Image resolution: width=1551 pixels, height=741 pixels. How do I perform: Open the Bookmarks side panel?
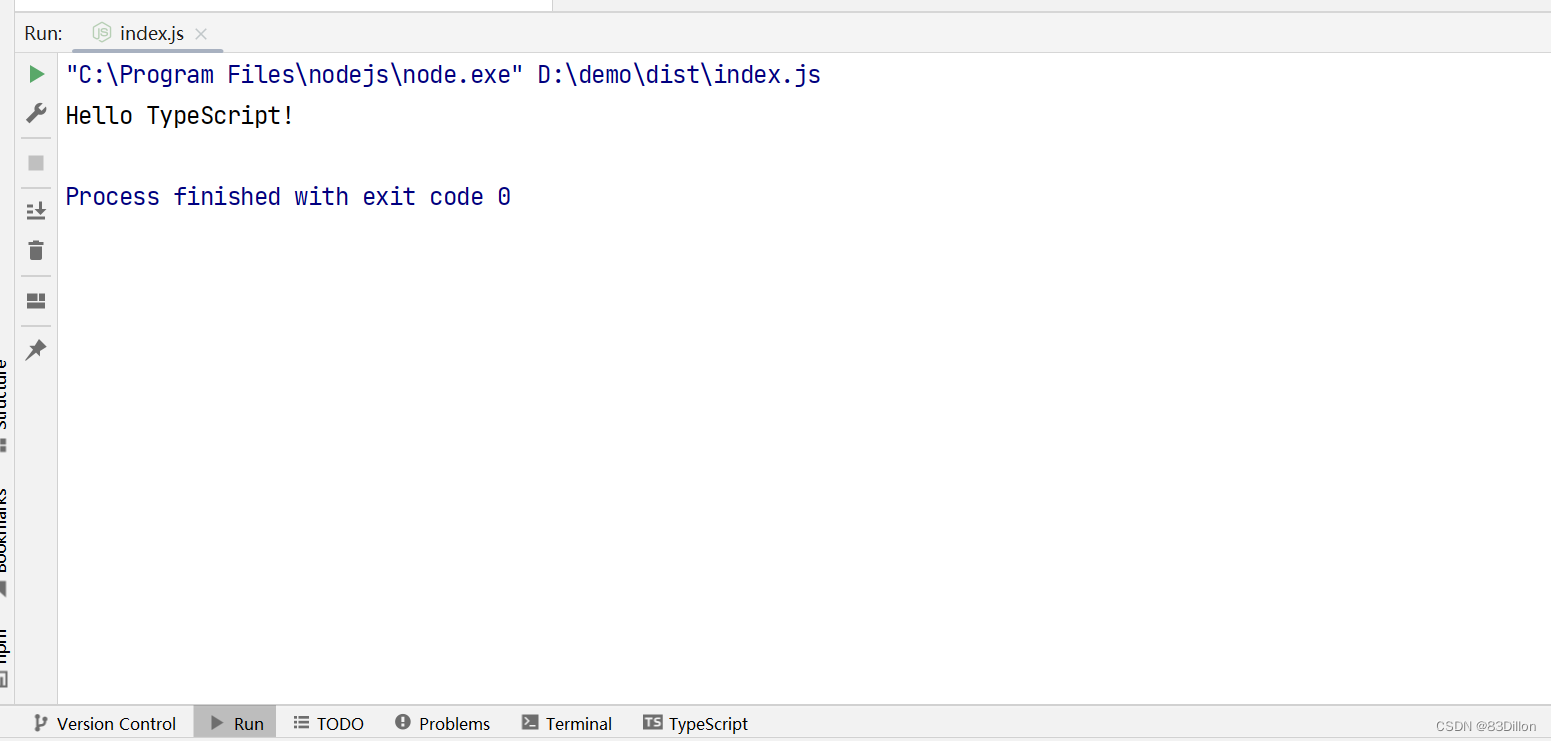click(x=4, y=542)
